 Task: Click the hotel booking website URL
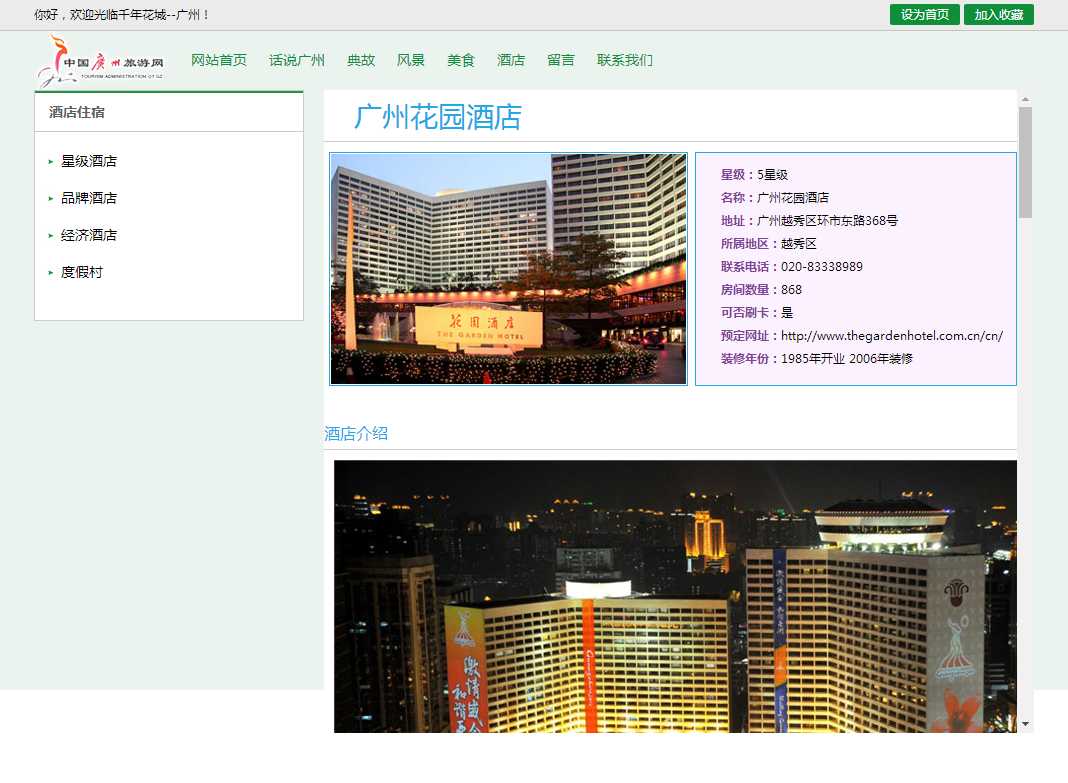[891, 336]
